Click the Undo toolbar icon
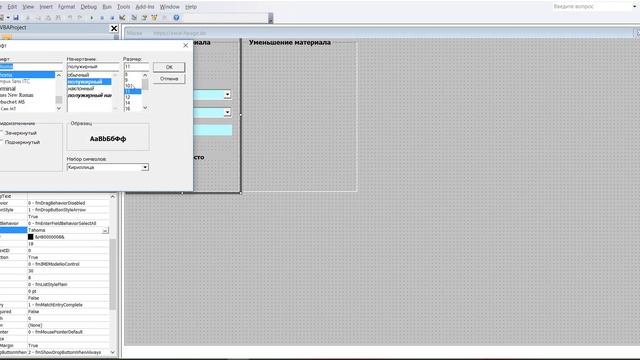 70,18
